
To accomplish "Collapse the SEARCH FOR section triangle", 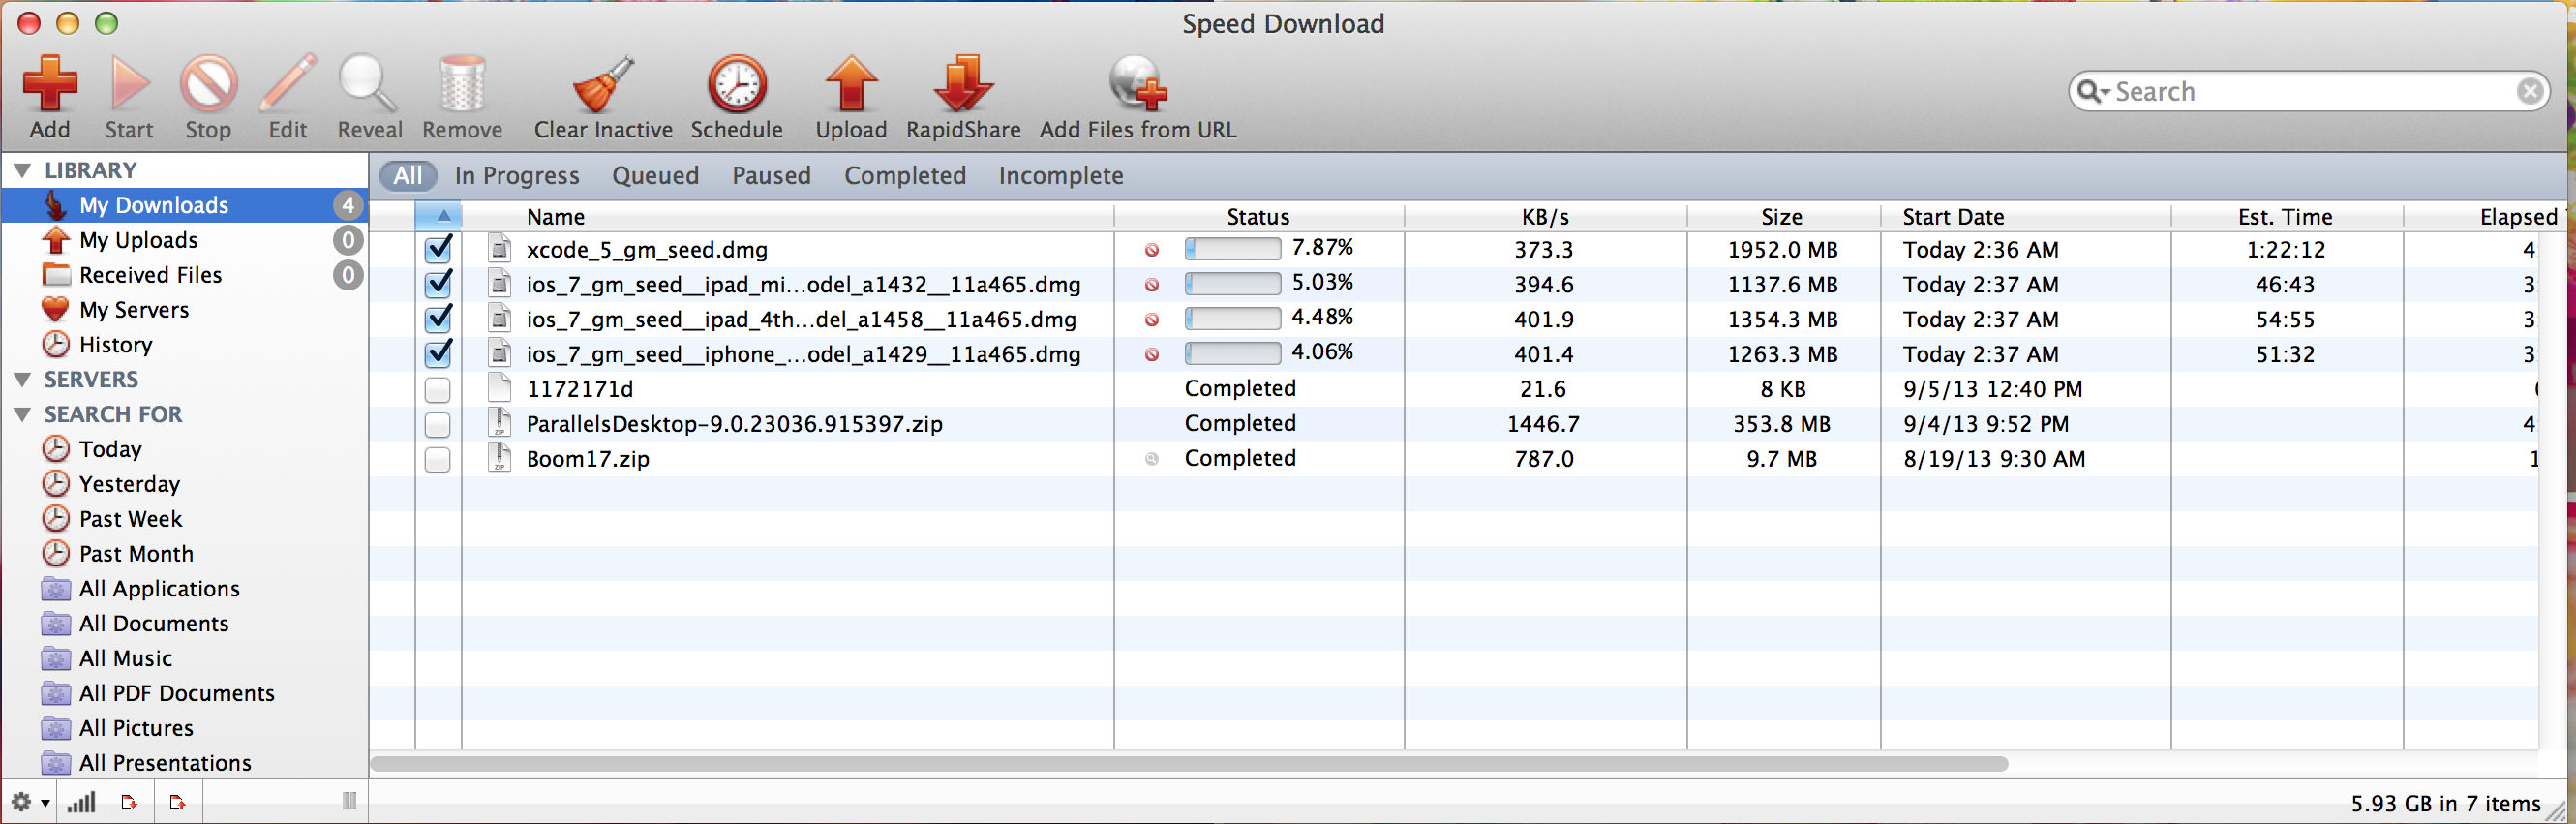I will [22, 415].
